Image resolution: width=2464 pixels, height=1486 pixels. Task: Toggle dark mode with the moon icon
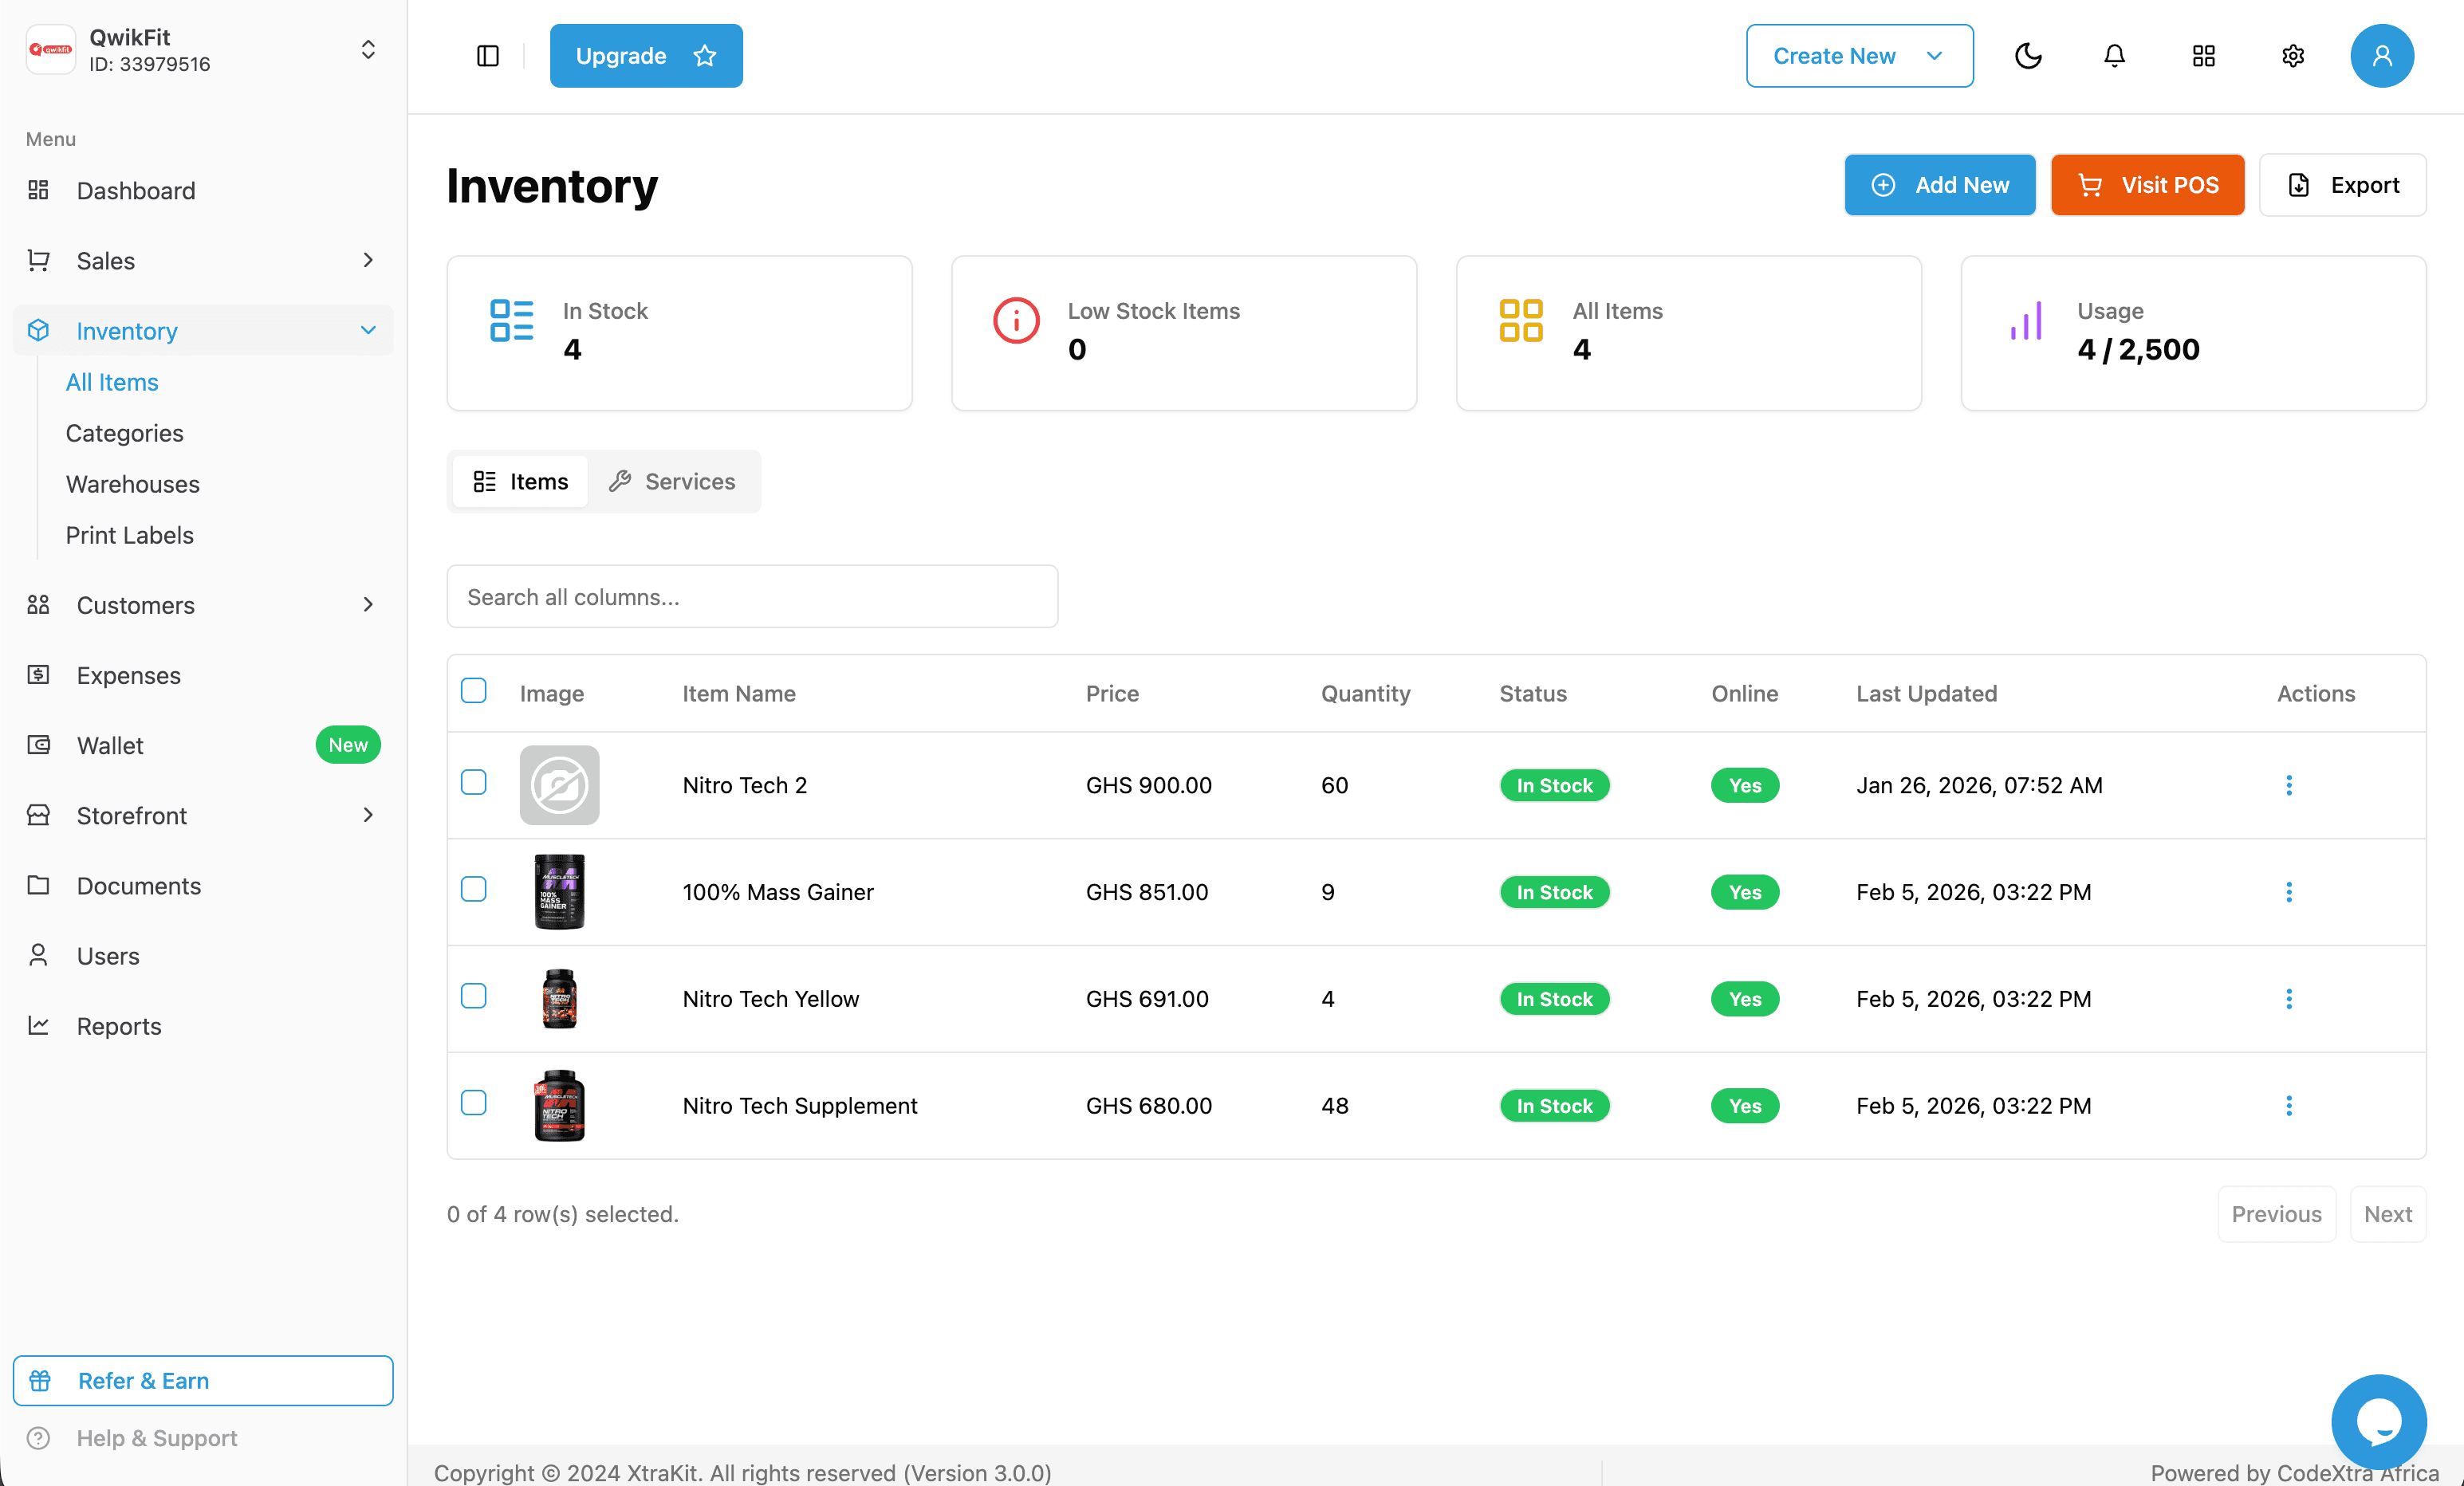click(2029, 56)
